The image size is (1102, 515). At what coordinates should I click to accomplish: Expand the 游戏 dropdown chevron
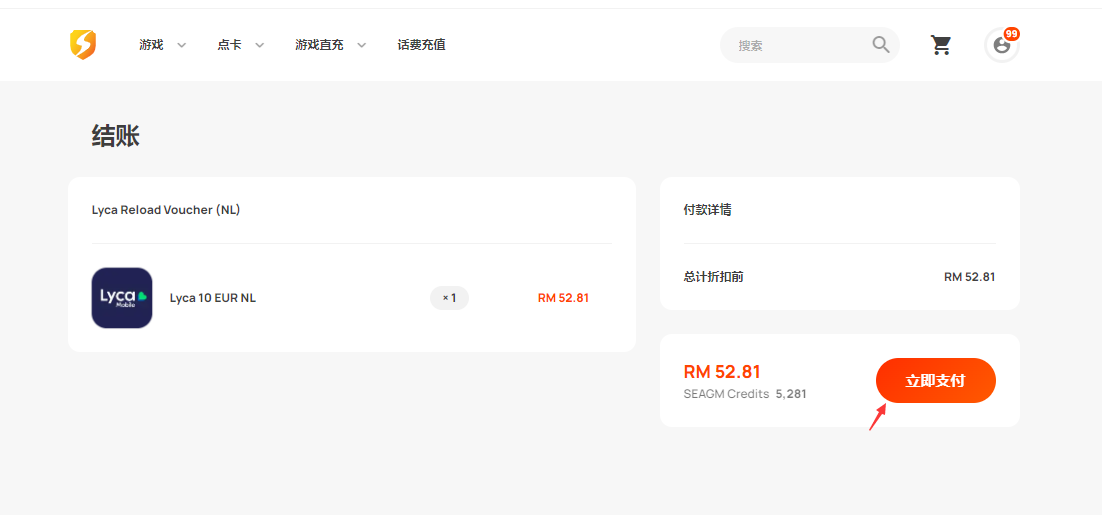point(181,46)
